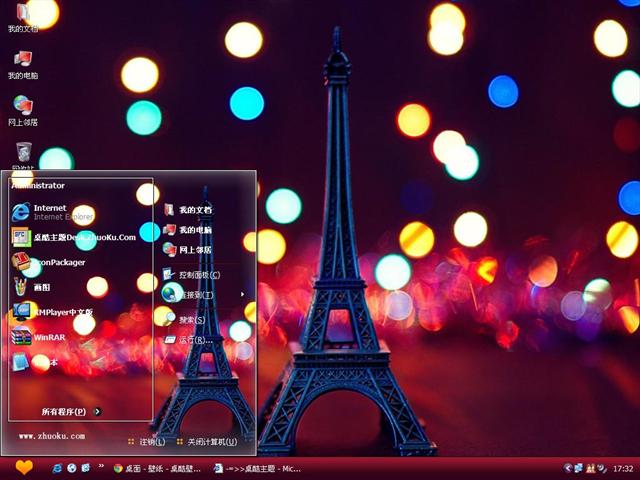Open 桌酷主题 Desk.ZhuoKu.Com Start menu entry

point(74,237)
